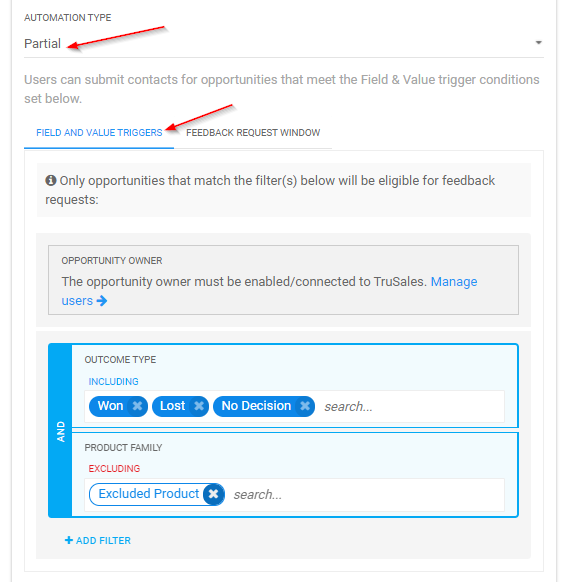The height and width of the screenshot is (582, 568).
Task: Toggle the EXCLUDING label under Product Family
Action: click(x=114, y=469)
